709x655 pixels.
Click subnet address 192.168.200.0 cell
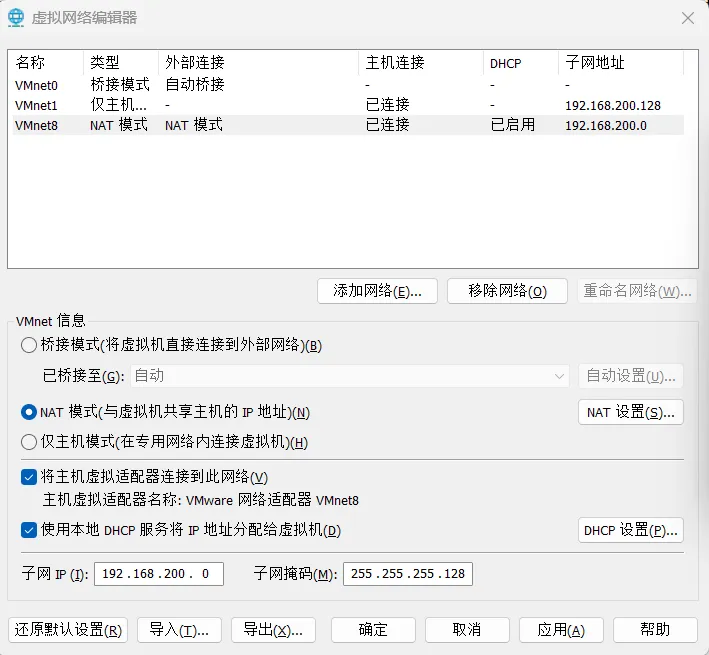click(606, 125)
